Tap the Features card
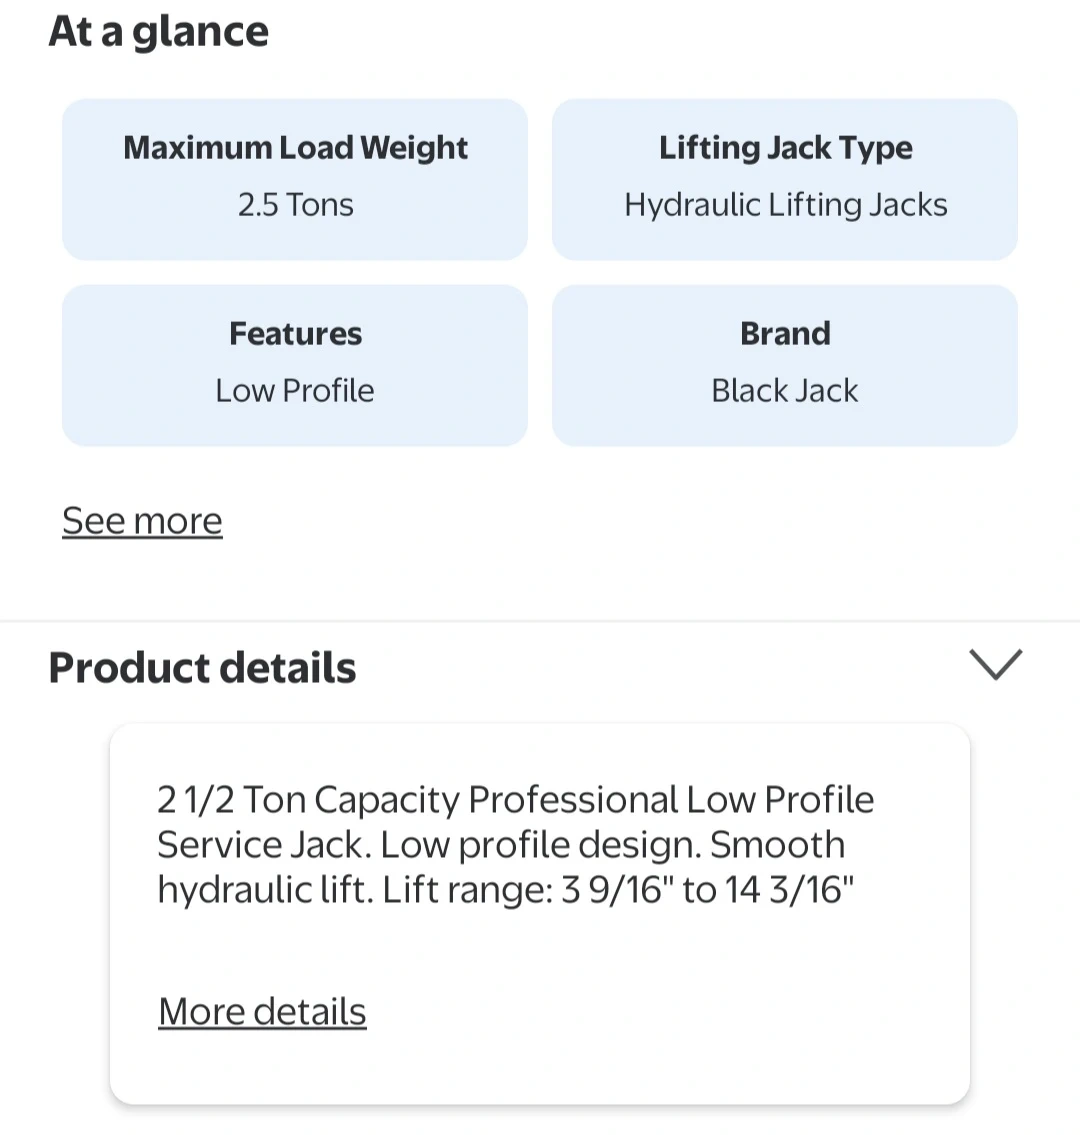This screenshot has height=1135, width=1080. [295, 365]
